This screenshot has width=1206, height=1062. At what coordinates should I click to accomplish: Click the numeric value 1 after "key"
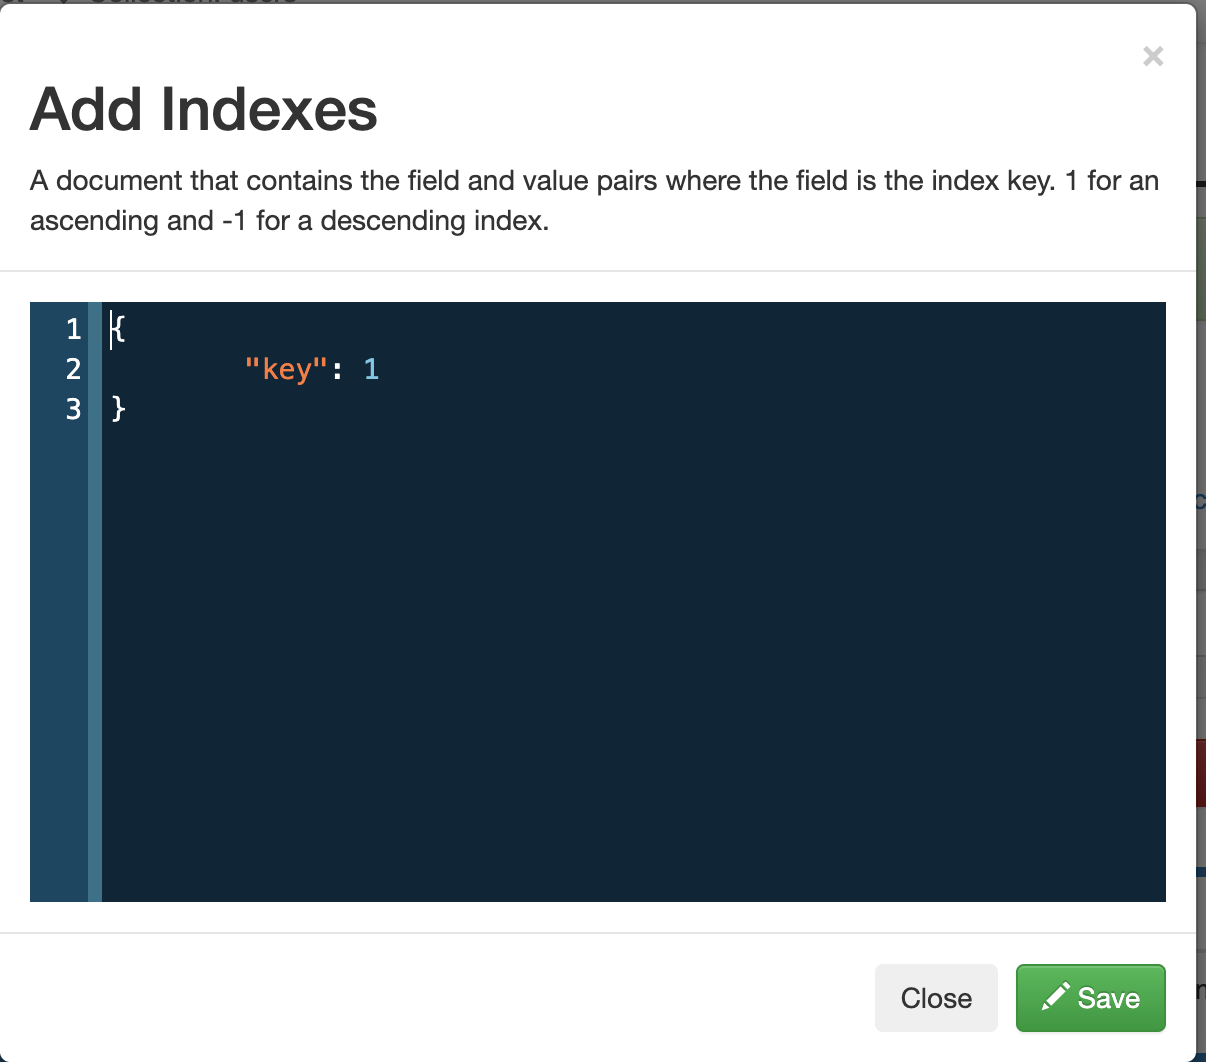click(x=372, y=370)
